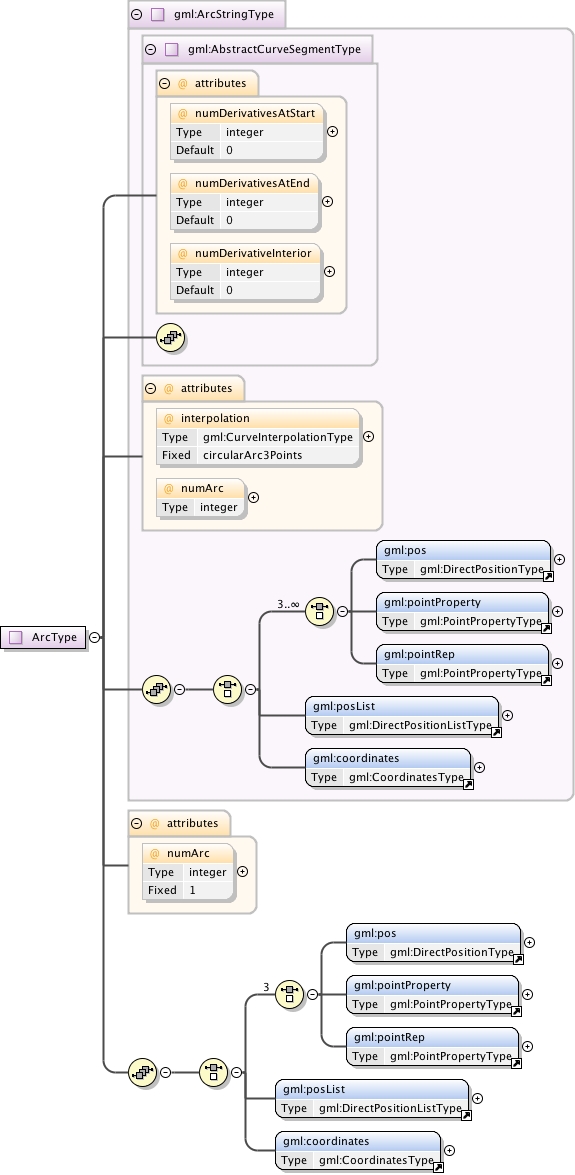Click the @ icon of numDerivativeInterior
The height and width of the screenshot is (1175, 575).
(182, 253)
